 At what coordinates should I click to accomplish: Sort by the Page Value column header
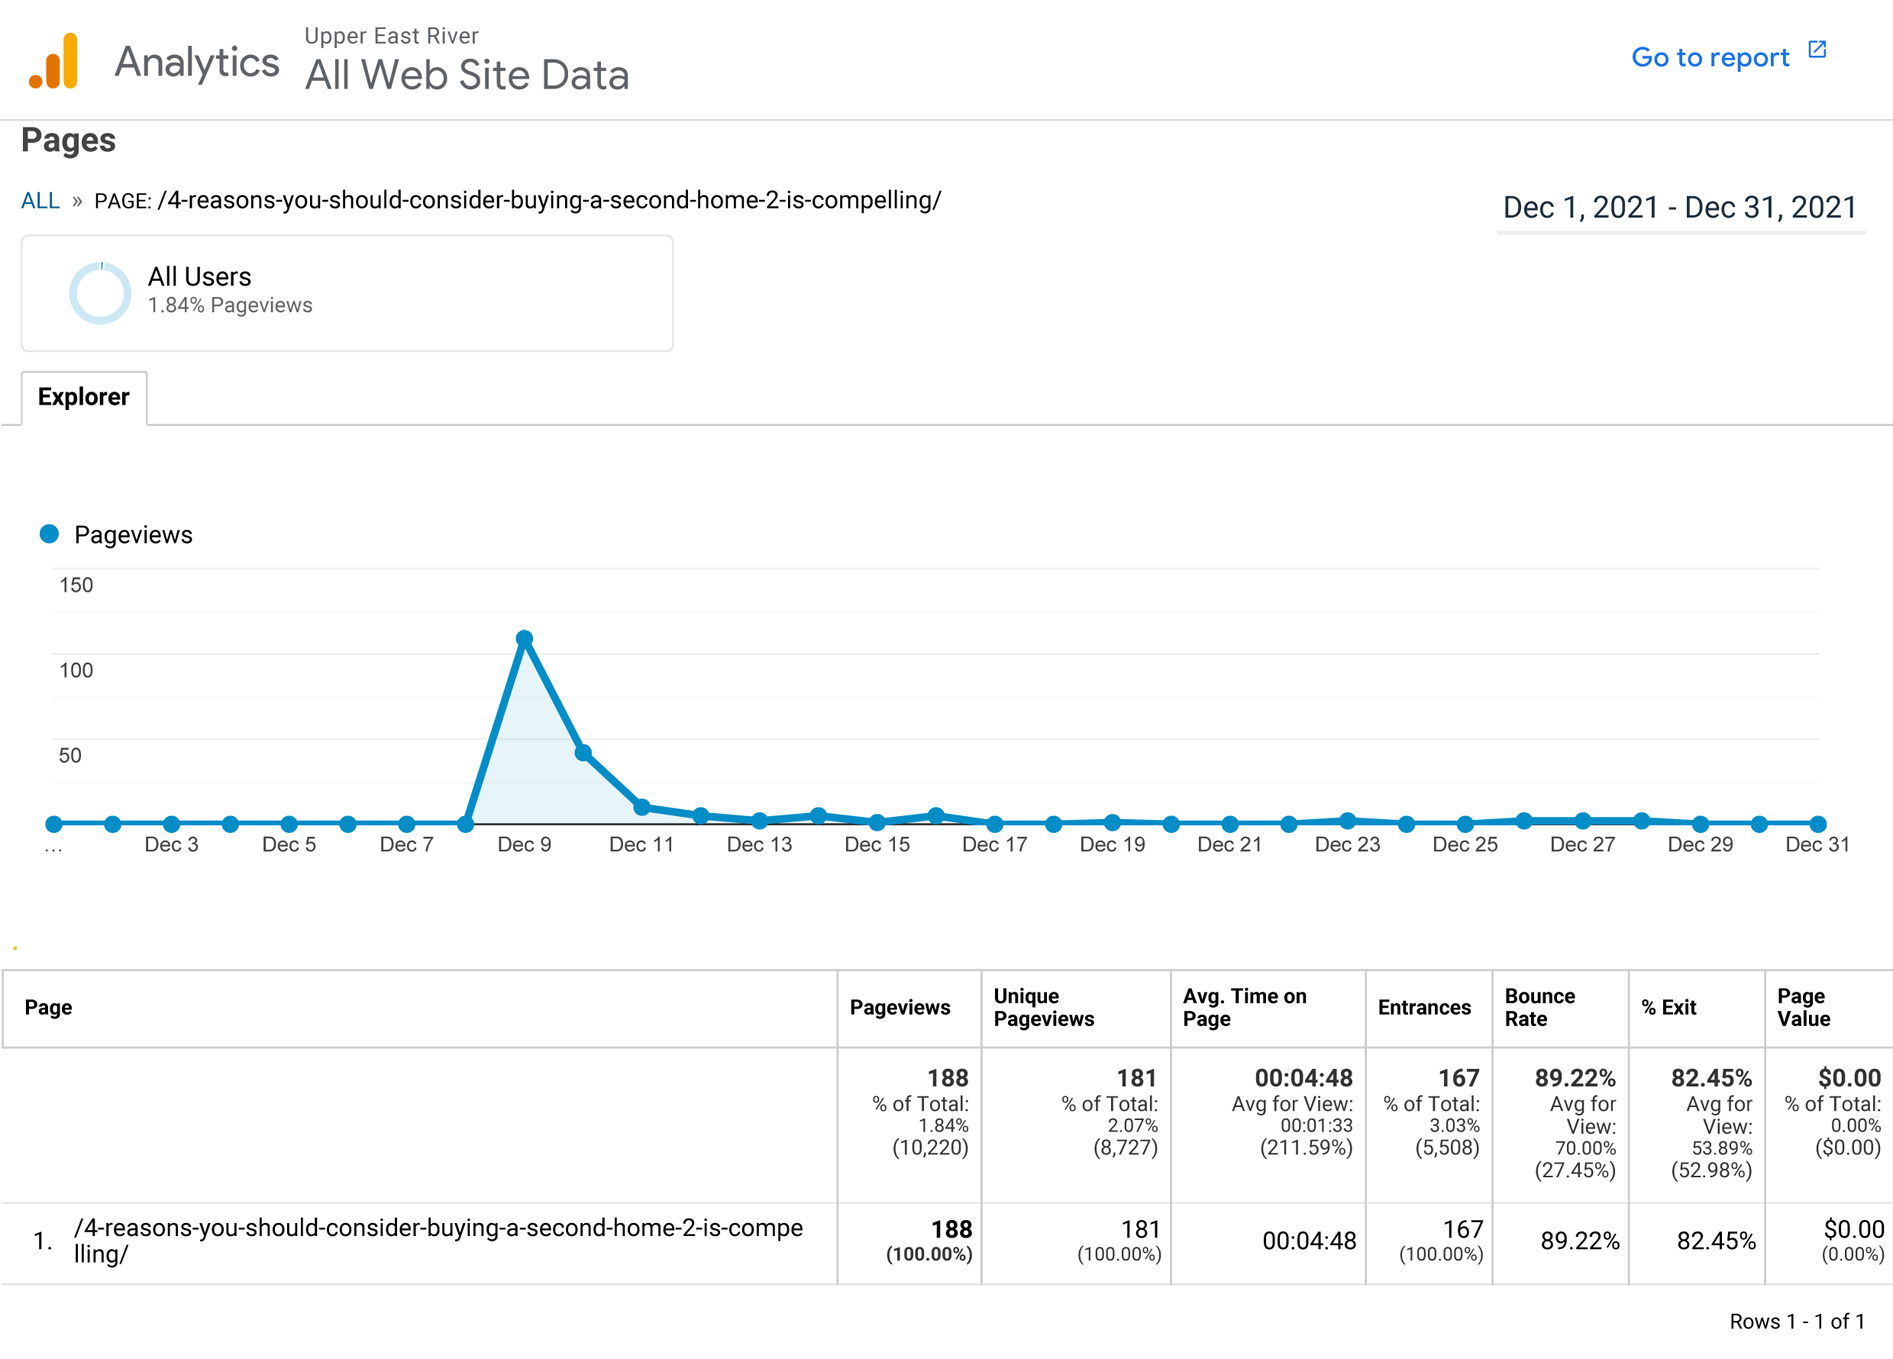coord(1803,1008)
